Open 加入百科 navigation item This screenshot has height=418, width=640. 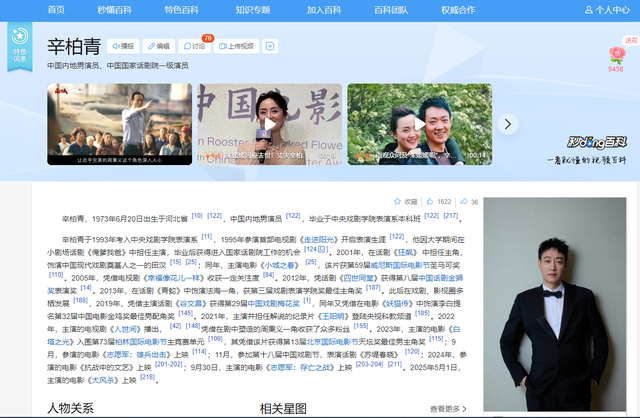[324, 10]
